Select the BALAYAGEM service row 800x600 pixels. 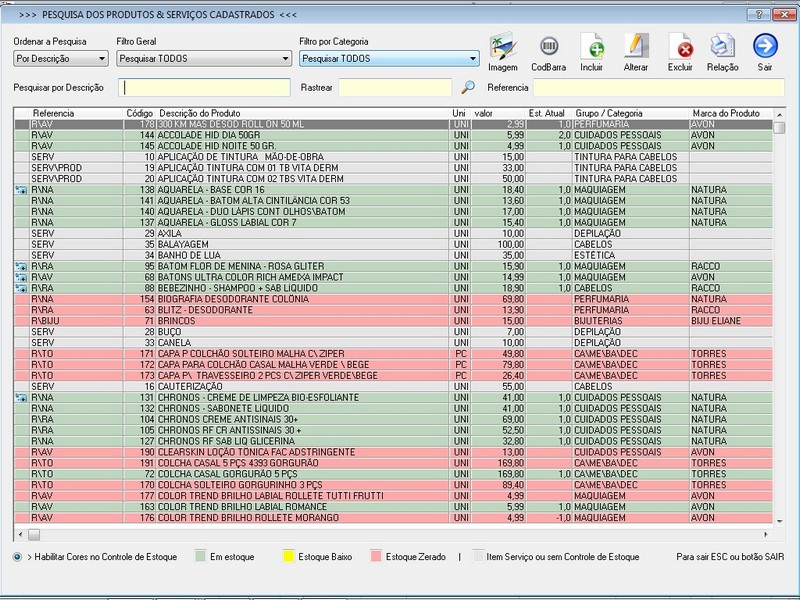(393, 244)
